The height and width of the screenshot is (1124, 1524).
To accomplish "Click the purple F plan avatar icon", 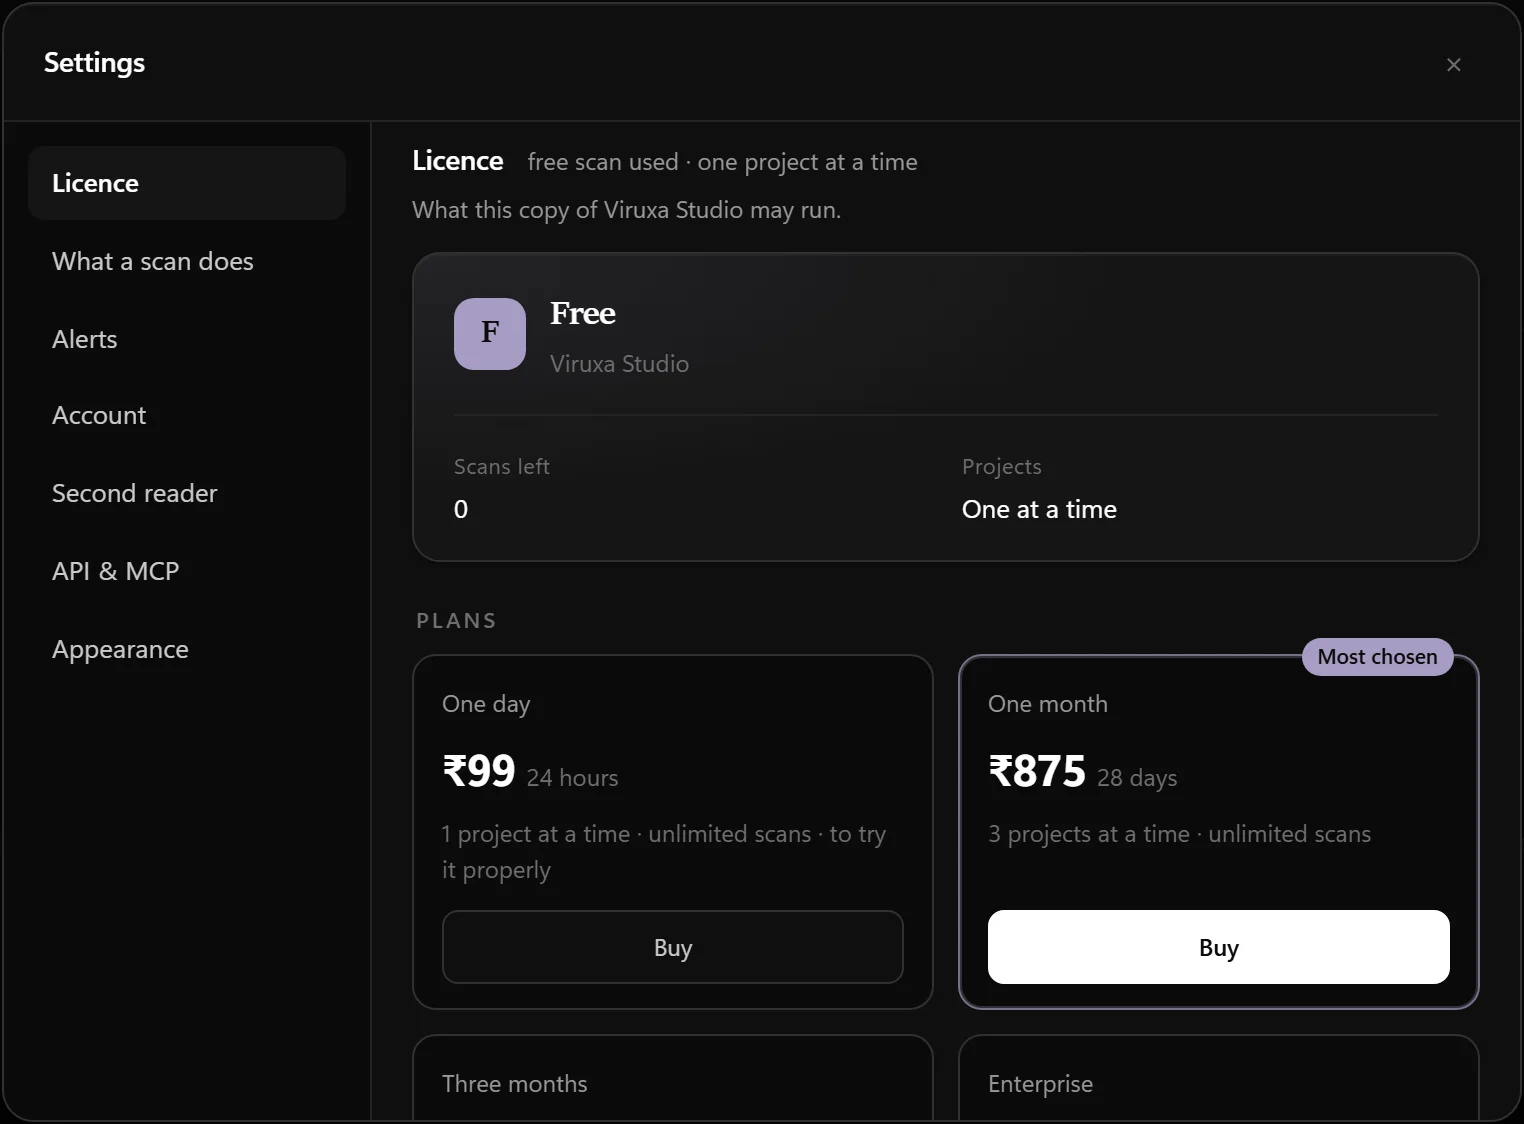I will (490, 334).
